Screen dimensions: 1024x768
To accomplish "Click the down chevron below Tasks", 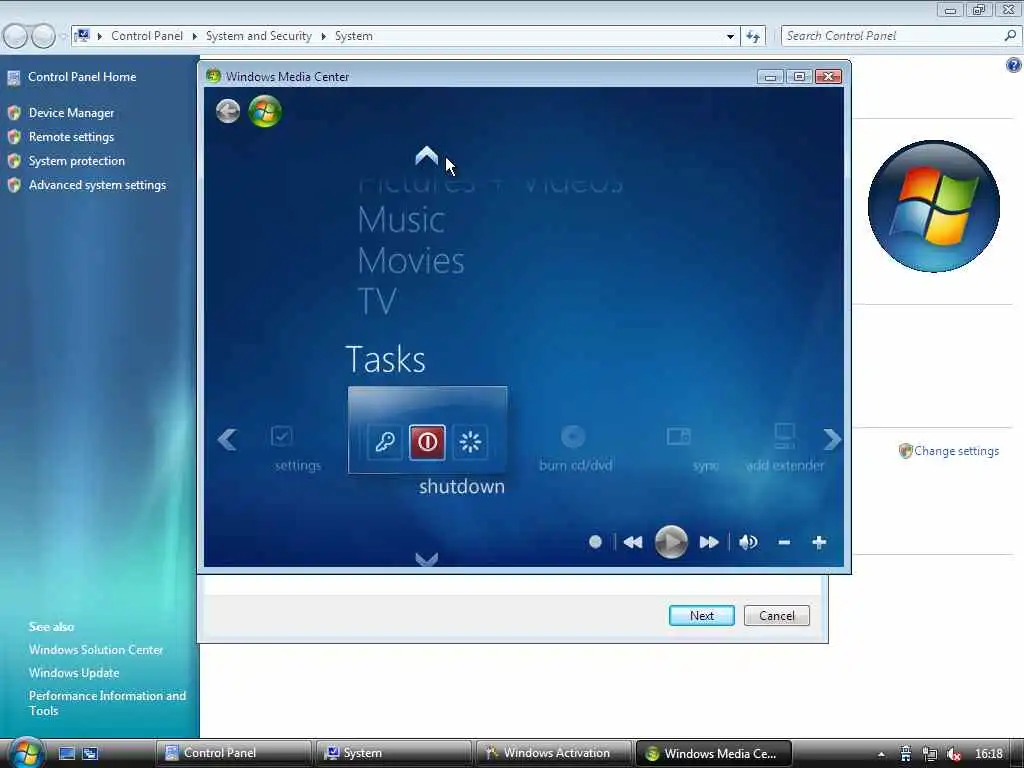I will (x=426, y=559).
